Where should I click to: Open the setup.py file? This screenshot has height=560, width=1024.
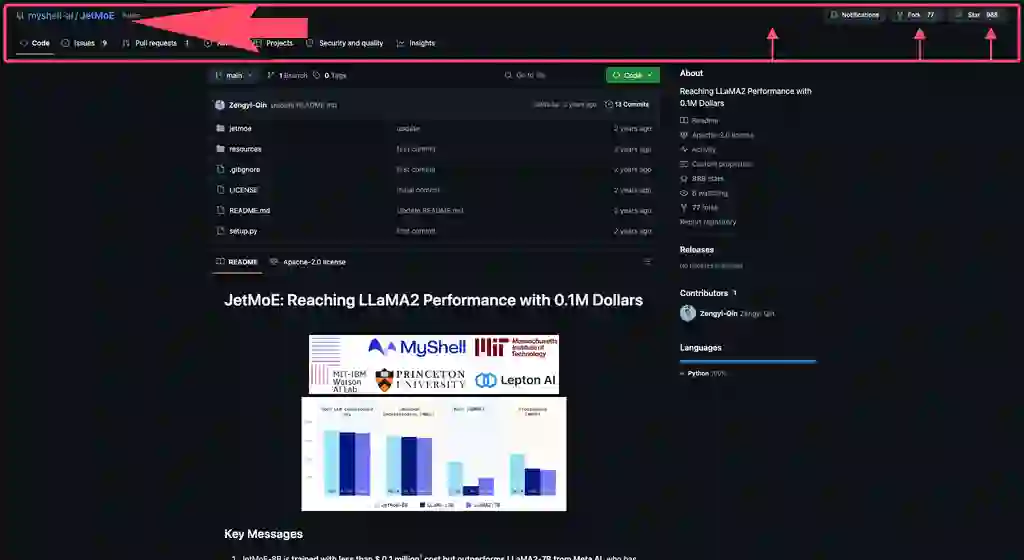pyautogui.click(x=243, y=231)
